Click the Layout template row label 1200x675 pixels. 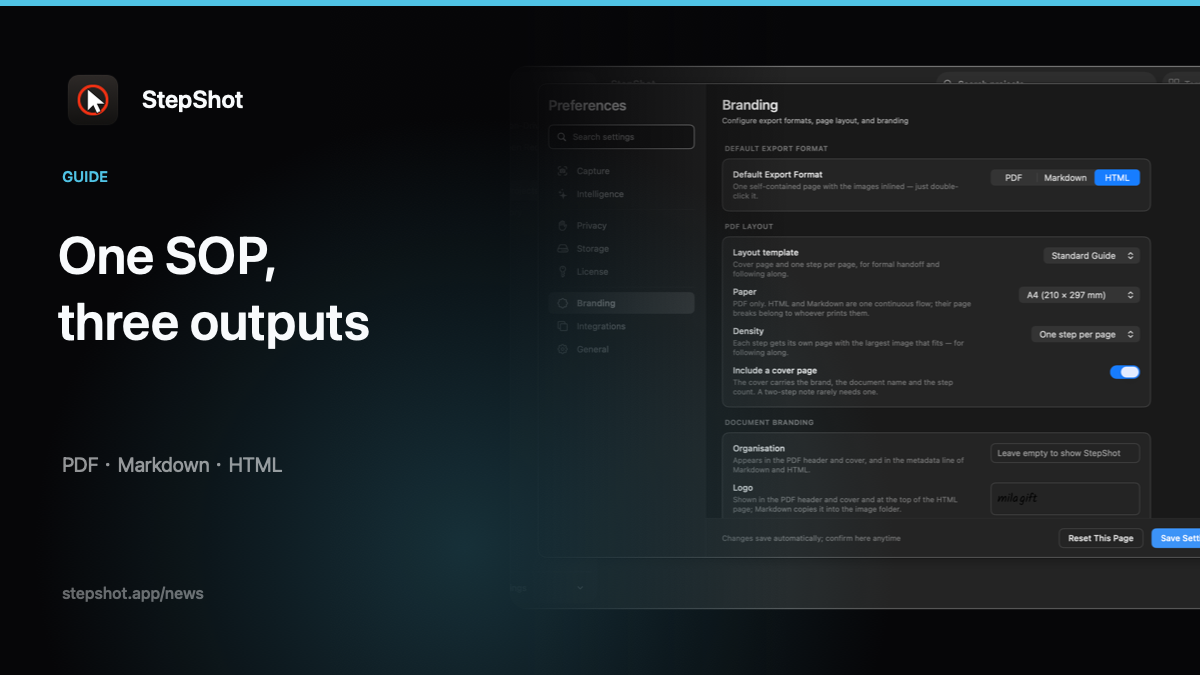coord(766,253)
